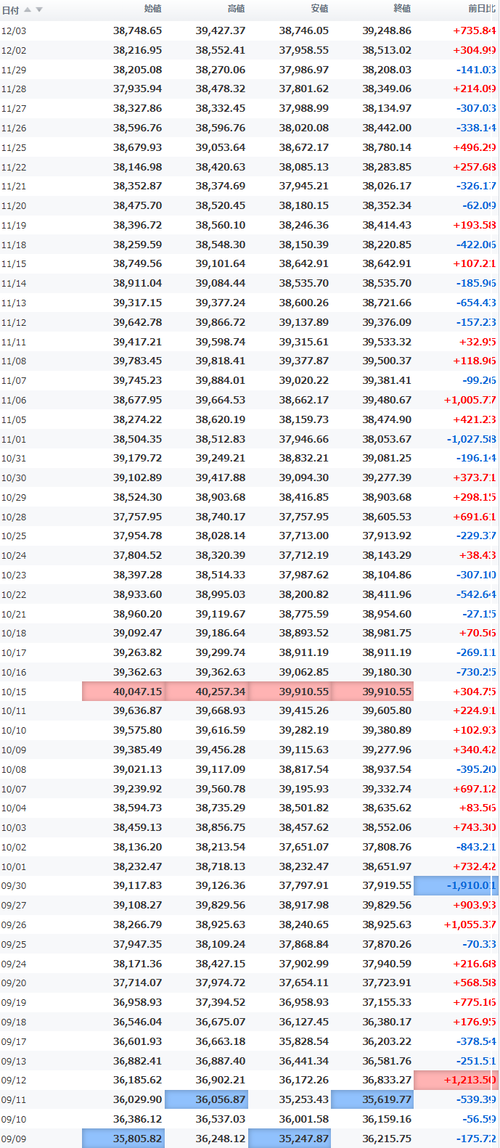Image resolution: width=500 pixels, height=1148 pixels.
Task: Select closing value 39,248.86 on 12/03
Action: coord(387,31)
